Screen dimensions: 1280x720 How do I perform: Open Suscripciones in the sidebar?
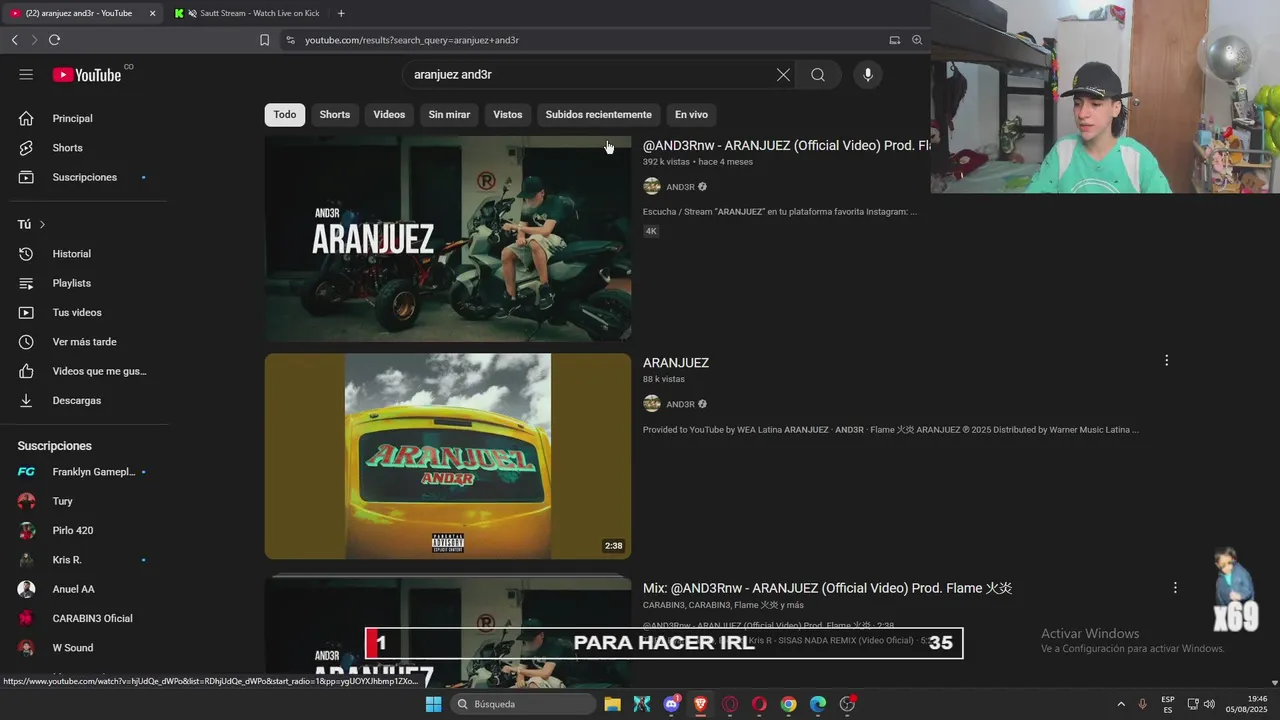[x=84, y=177]
